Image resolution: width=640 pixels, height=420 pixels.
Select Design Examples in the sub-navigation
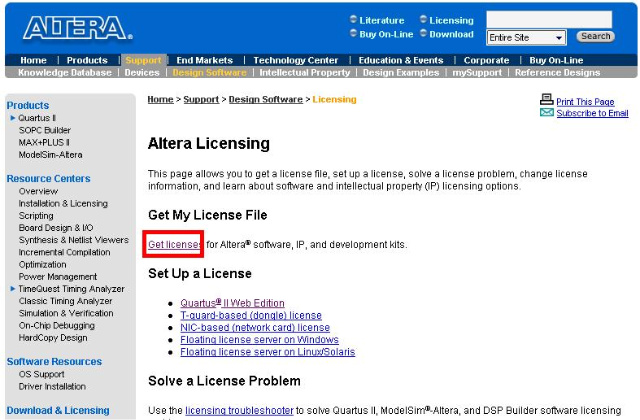pos(401,72)
